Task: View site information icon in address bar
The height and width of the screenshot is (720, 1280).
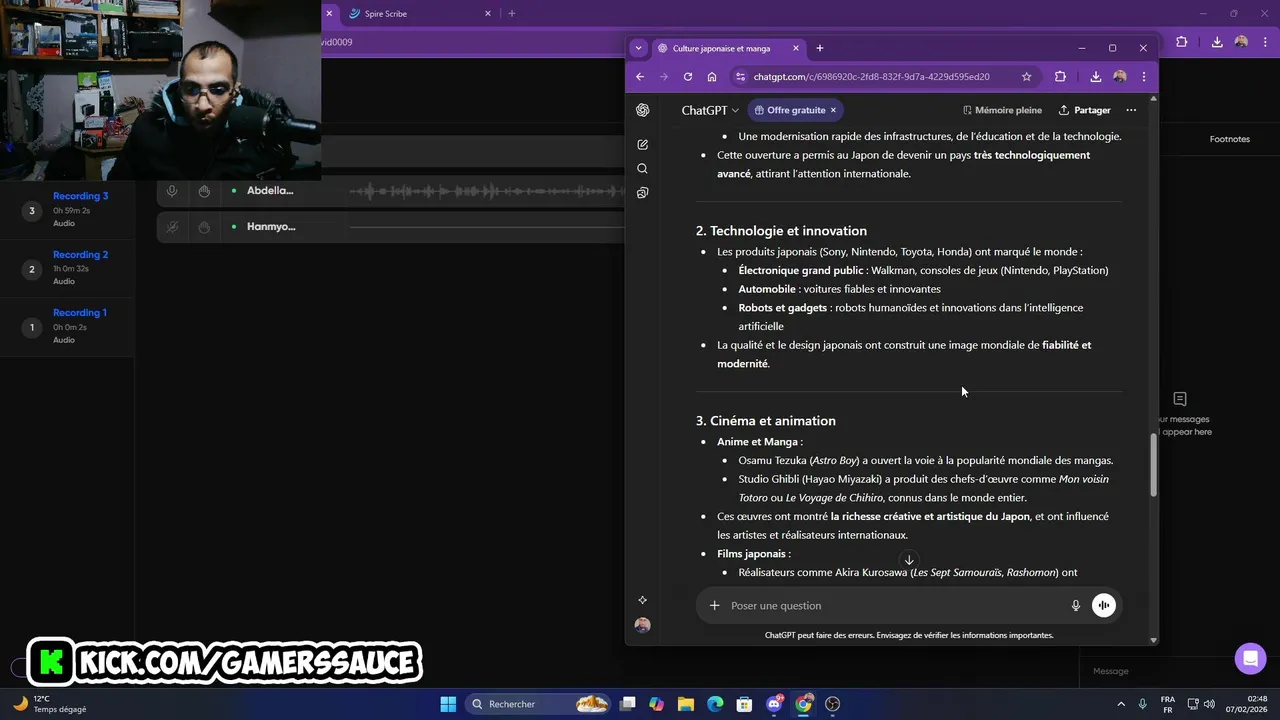Action: 740,77
